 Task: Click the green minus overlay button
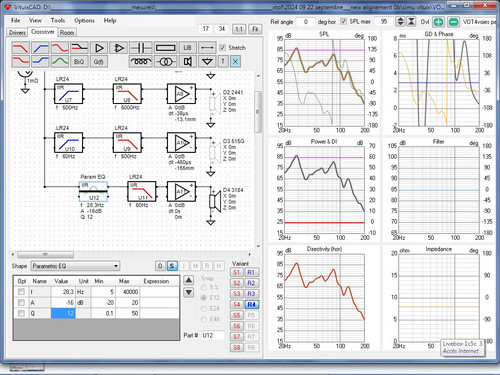[453, 22]
